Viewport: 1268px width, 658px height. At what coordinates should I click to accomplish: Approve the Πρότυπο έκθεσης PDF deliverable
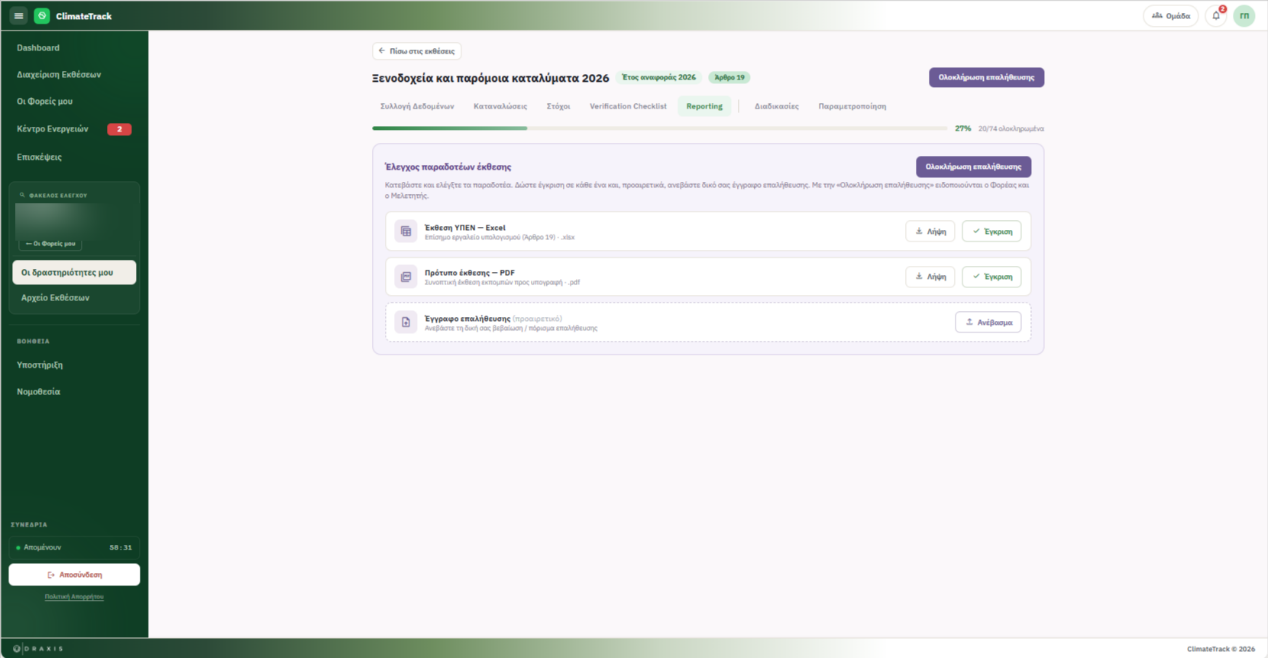coord(991,277)
